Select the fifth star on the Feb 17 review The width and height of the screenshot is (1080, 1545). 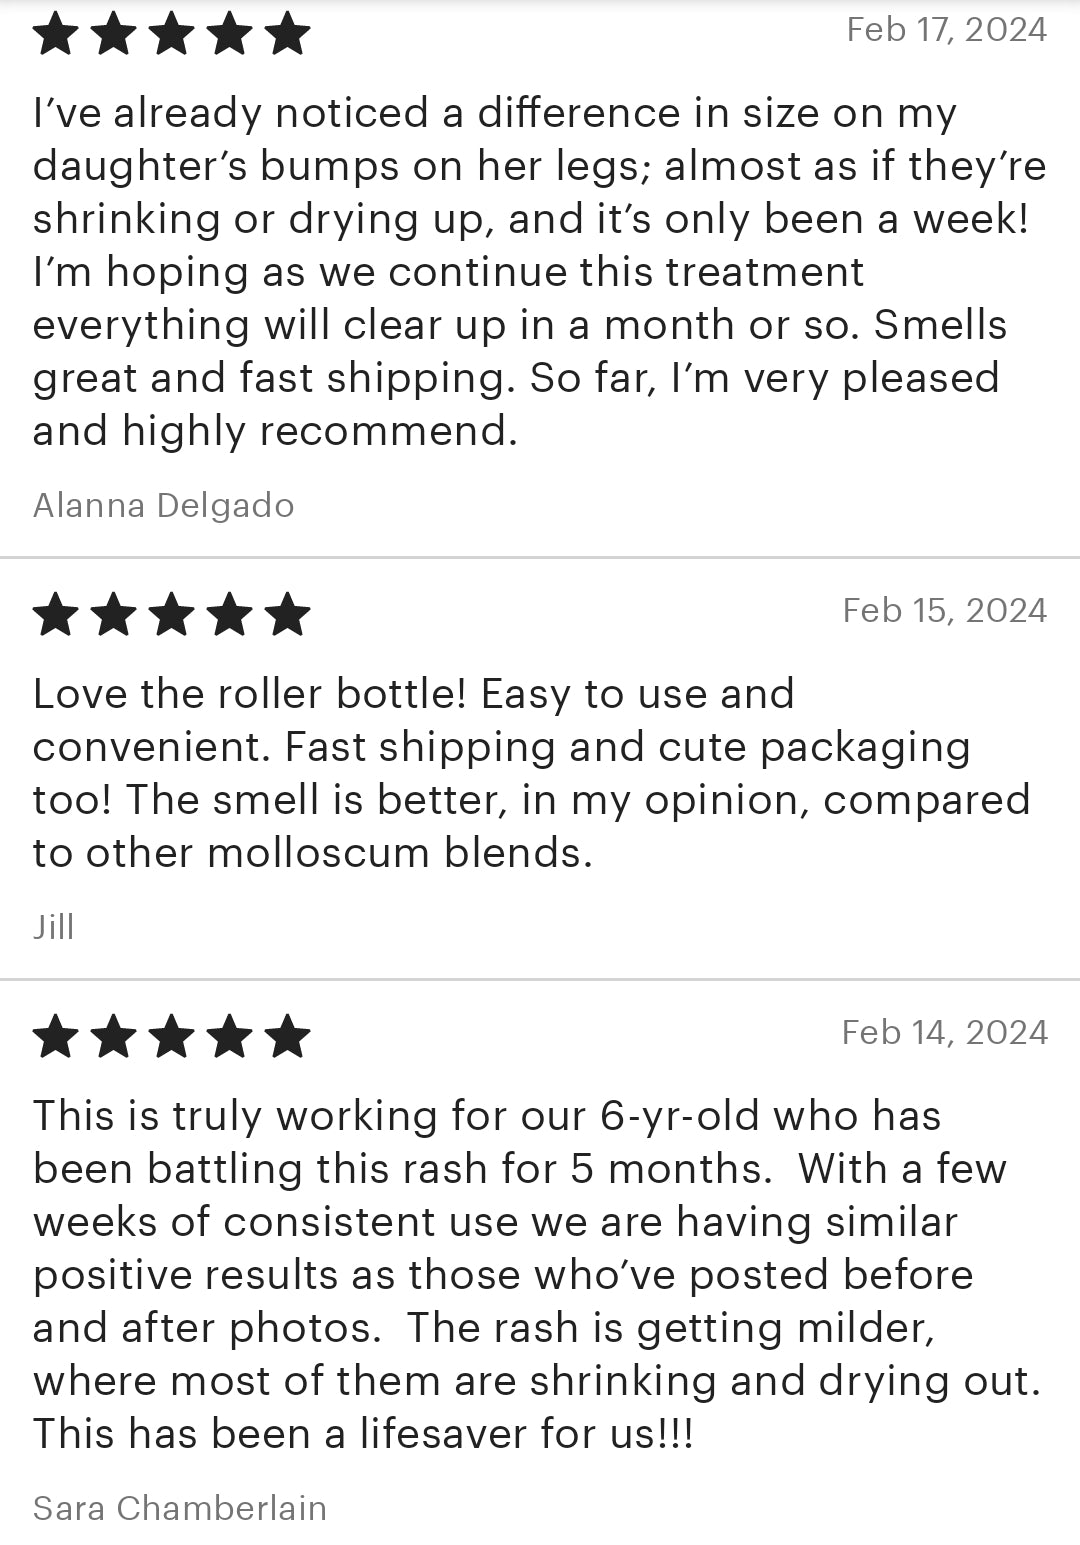click(x=288, y=33)
